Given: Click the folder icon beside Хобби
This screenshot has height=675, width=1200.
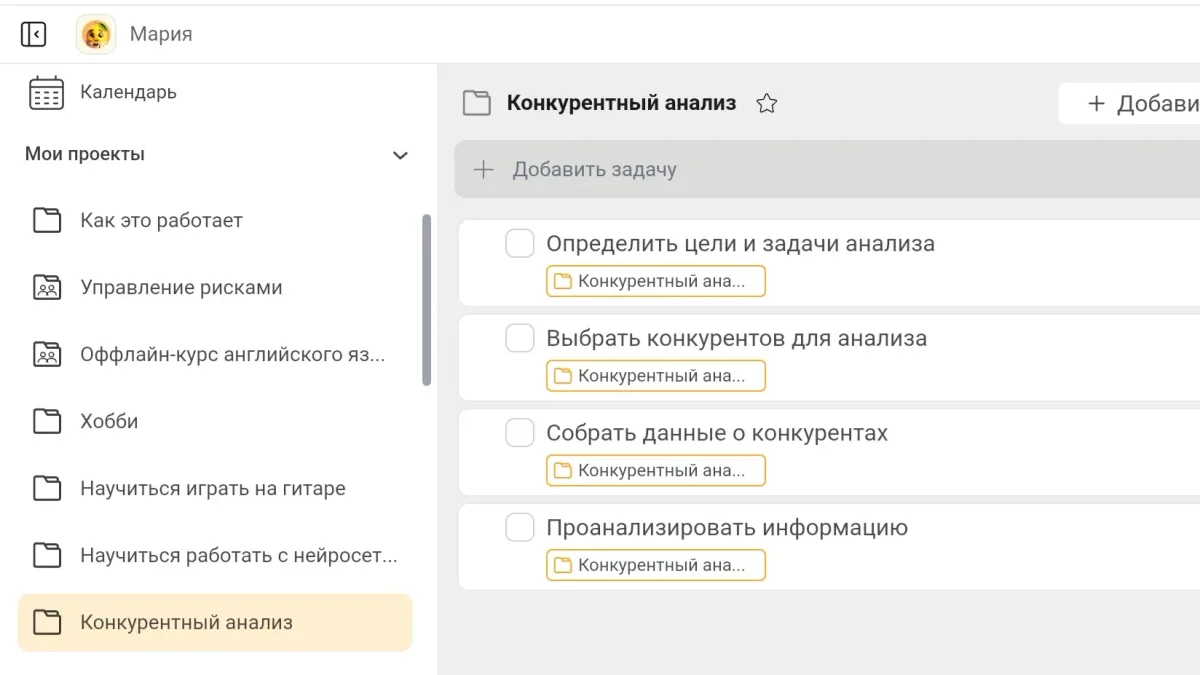Looking at the screenshot, I should pos(47,422).
